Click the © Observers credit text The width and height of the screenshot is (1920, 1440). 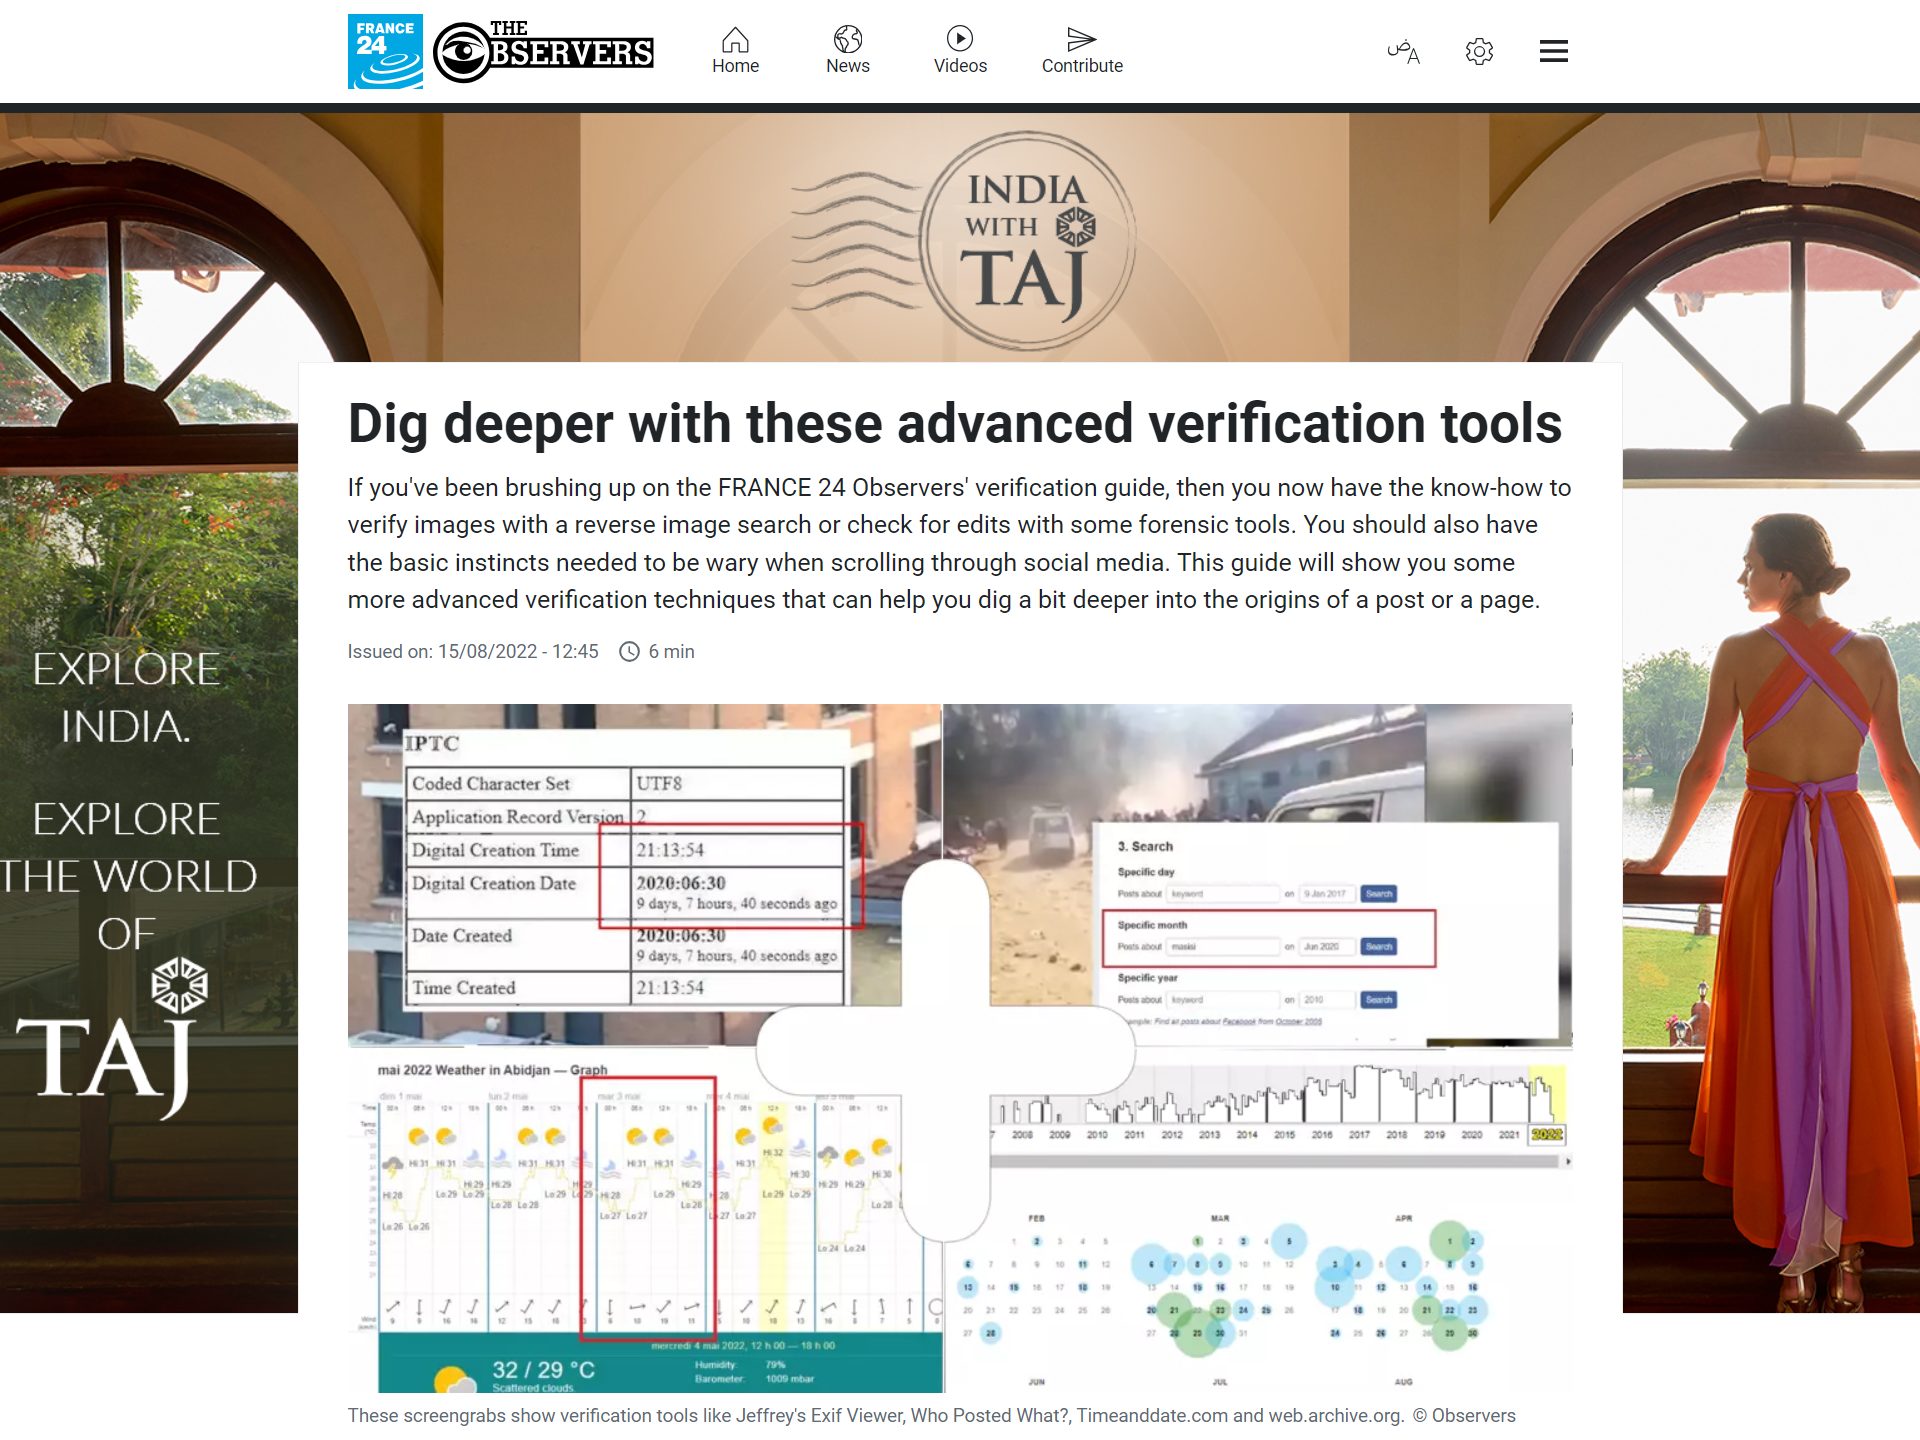pos(1464,1416)
